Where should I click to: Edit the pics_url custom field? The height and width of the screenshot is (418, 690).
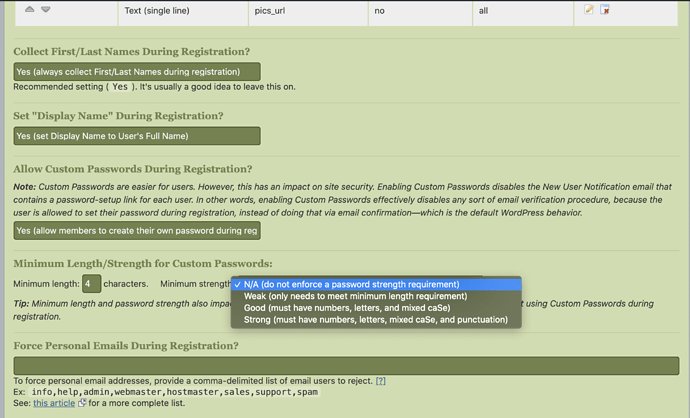point(589,9)
